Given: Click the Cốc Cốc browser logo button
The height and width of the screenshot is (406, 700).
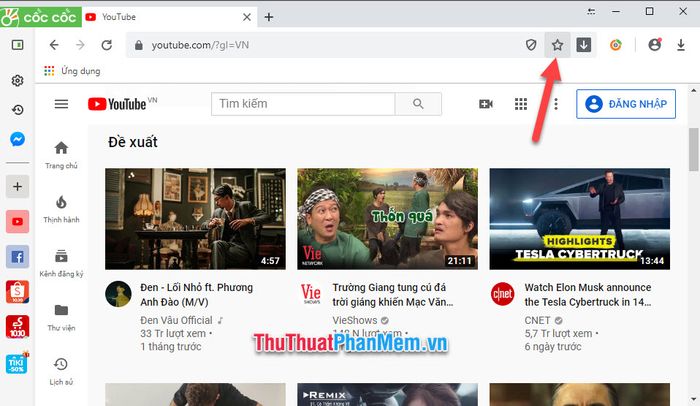Looking at the screenshot, I should point(40,17).
